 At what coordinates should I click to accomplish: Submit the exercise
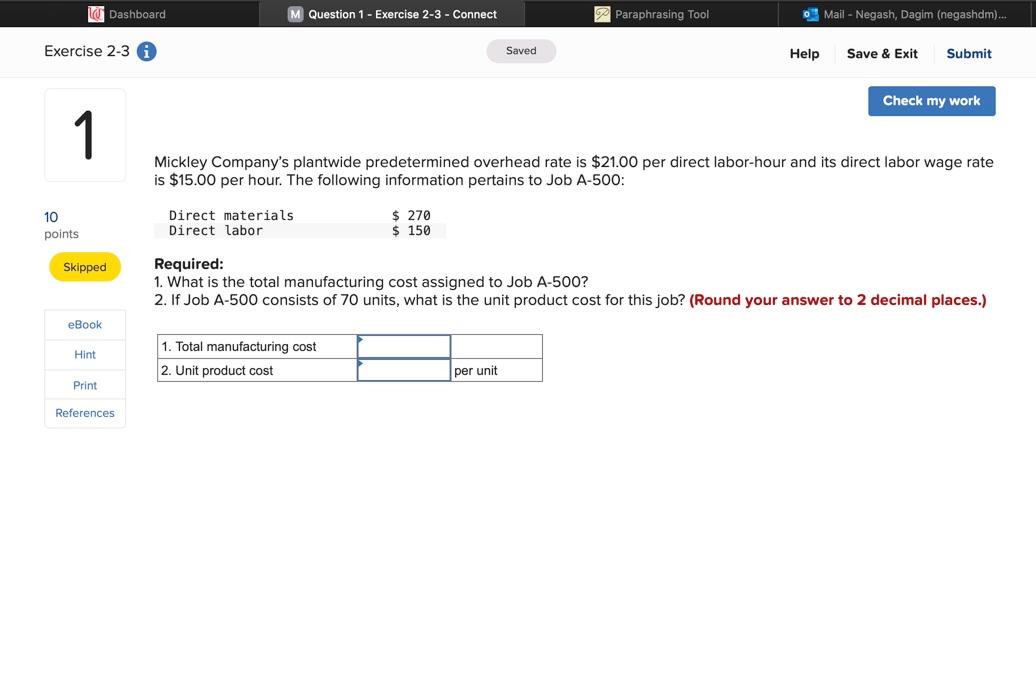point(968,53)
